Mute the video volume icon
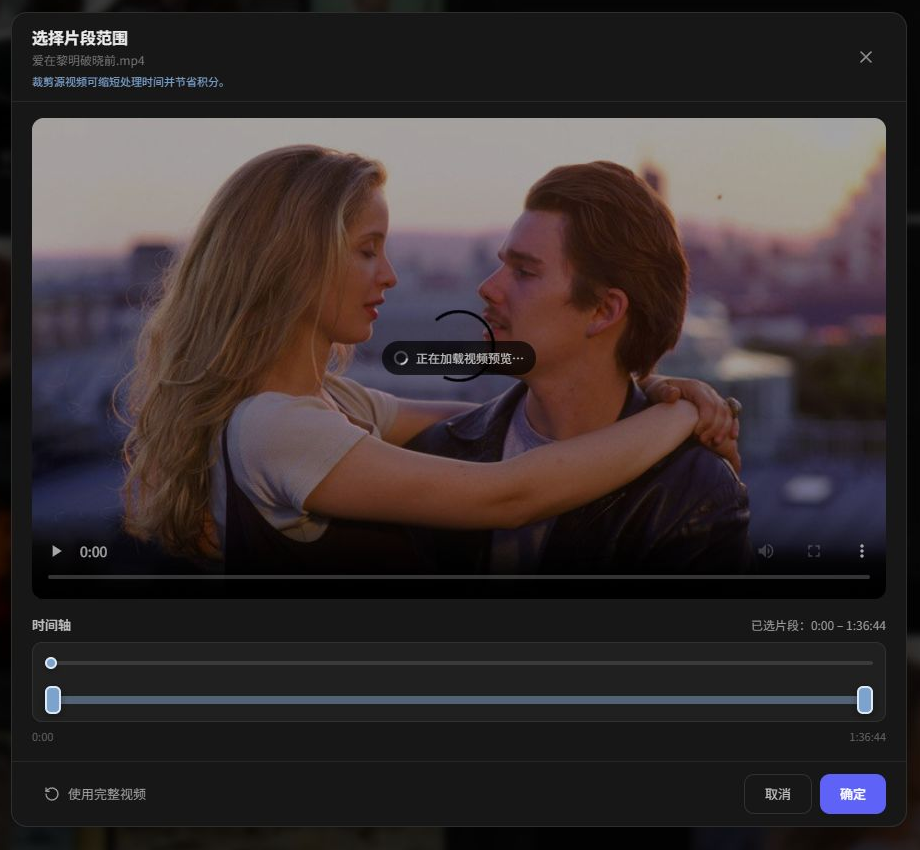 [766, 551]
